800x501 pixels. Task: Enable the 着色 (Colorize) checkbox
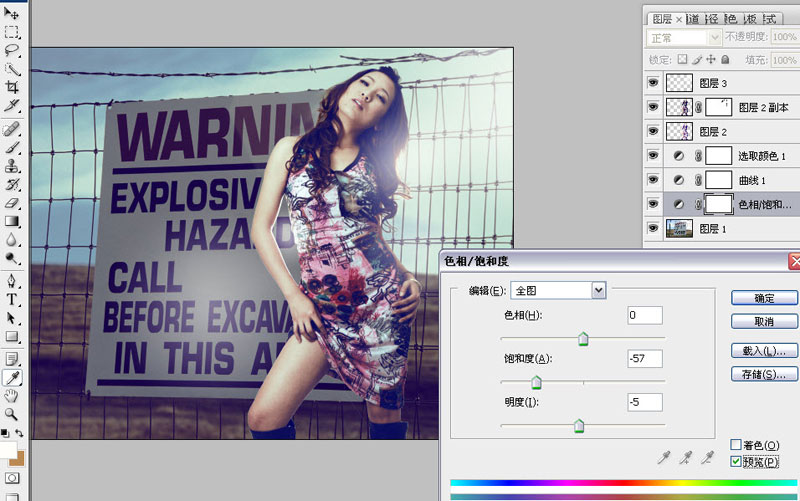click(736, 445)
